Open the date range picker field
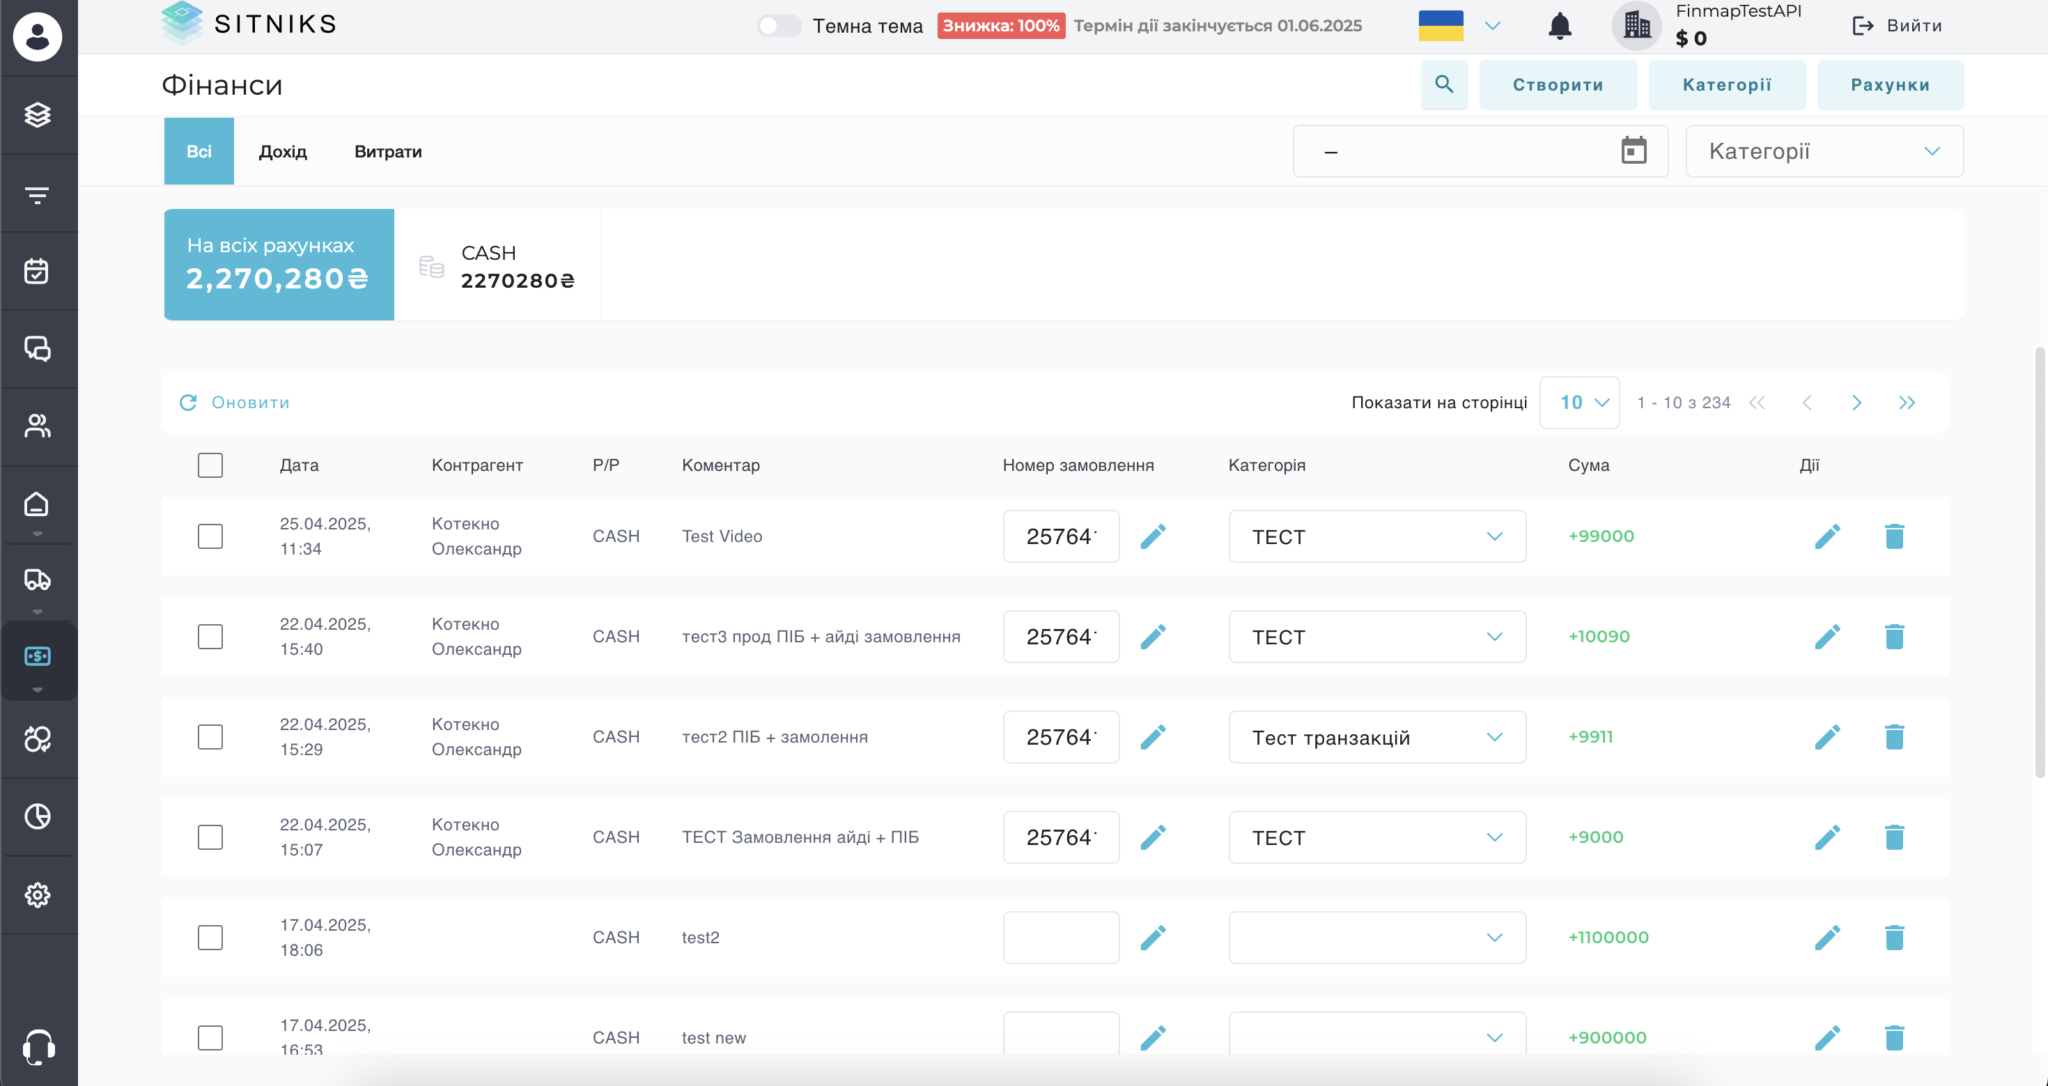 point(1480,151)
